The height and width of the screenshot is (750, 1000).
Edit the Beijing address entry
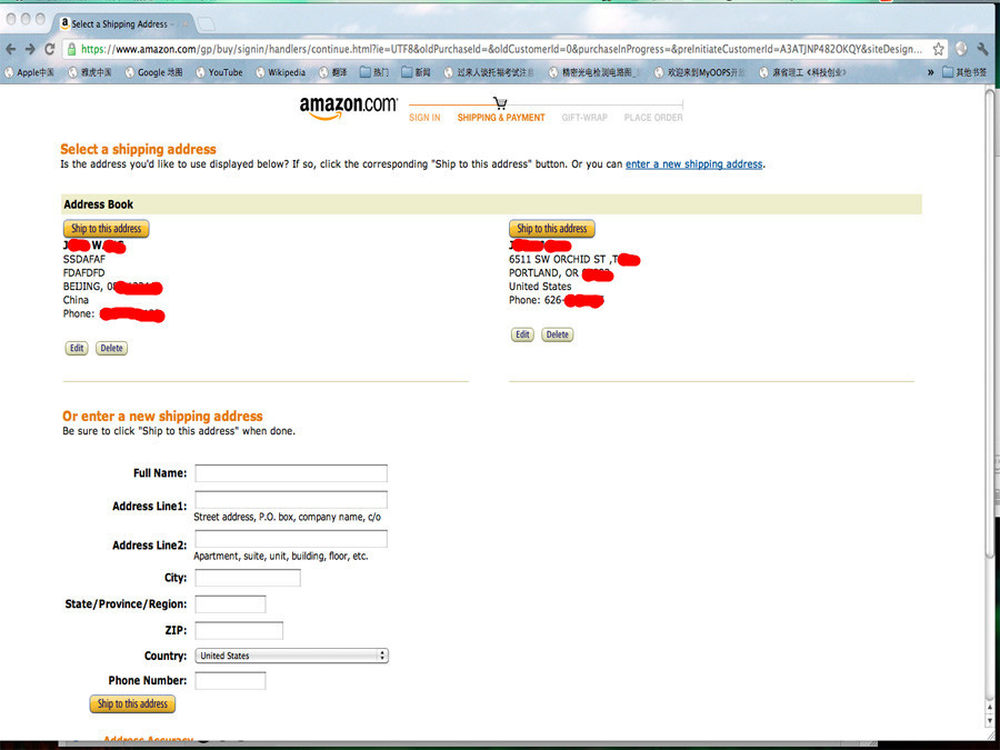pos(77,348)
